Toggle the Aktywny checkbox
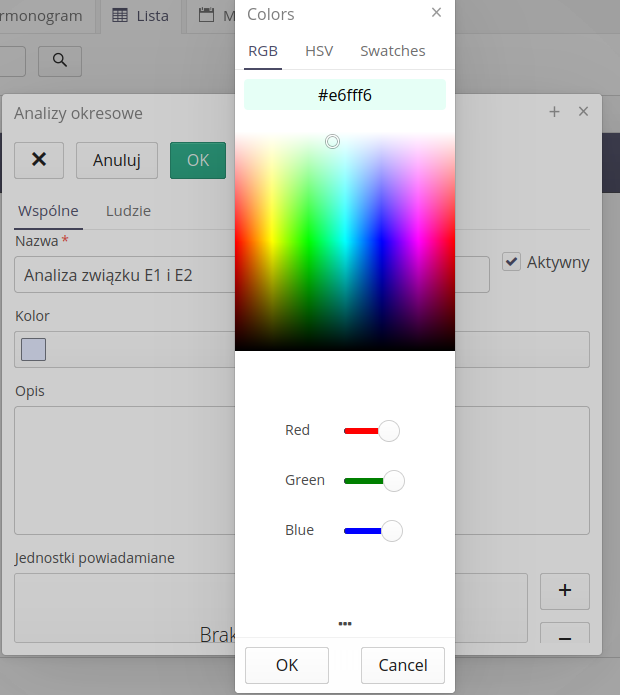The width and height of the screenshot is (620, 695). click(512, 262)
